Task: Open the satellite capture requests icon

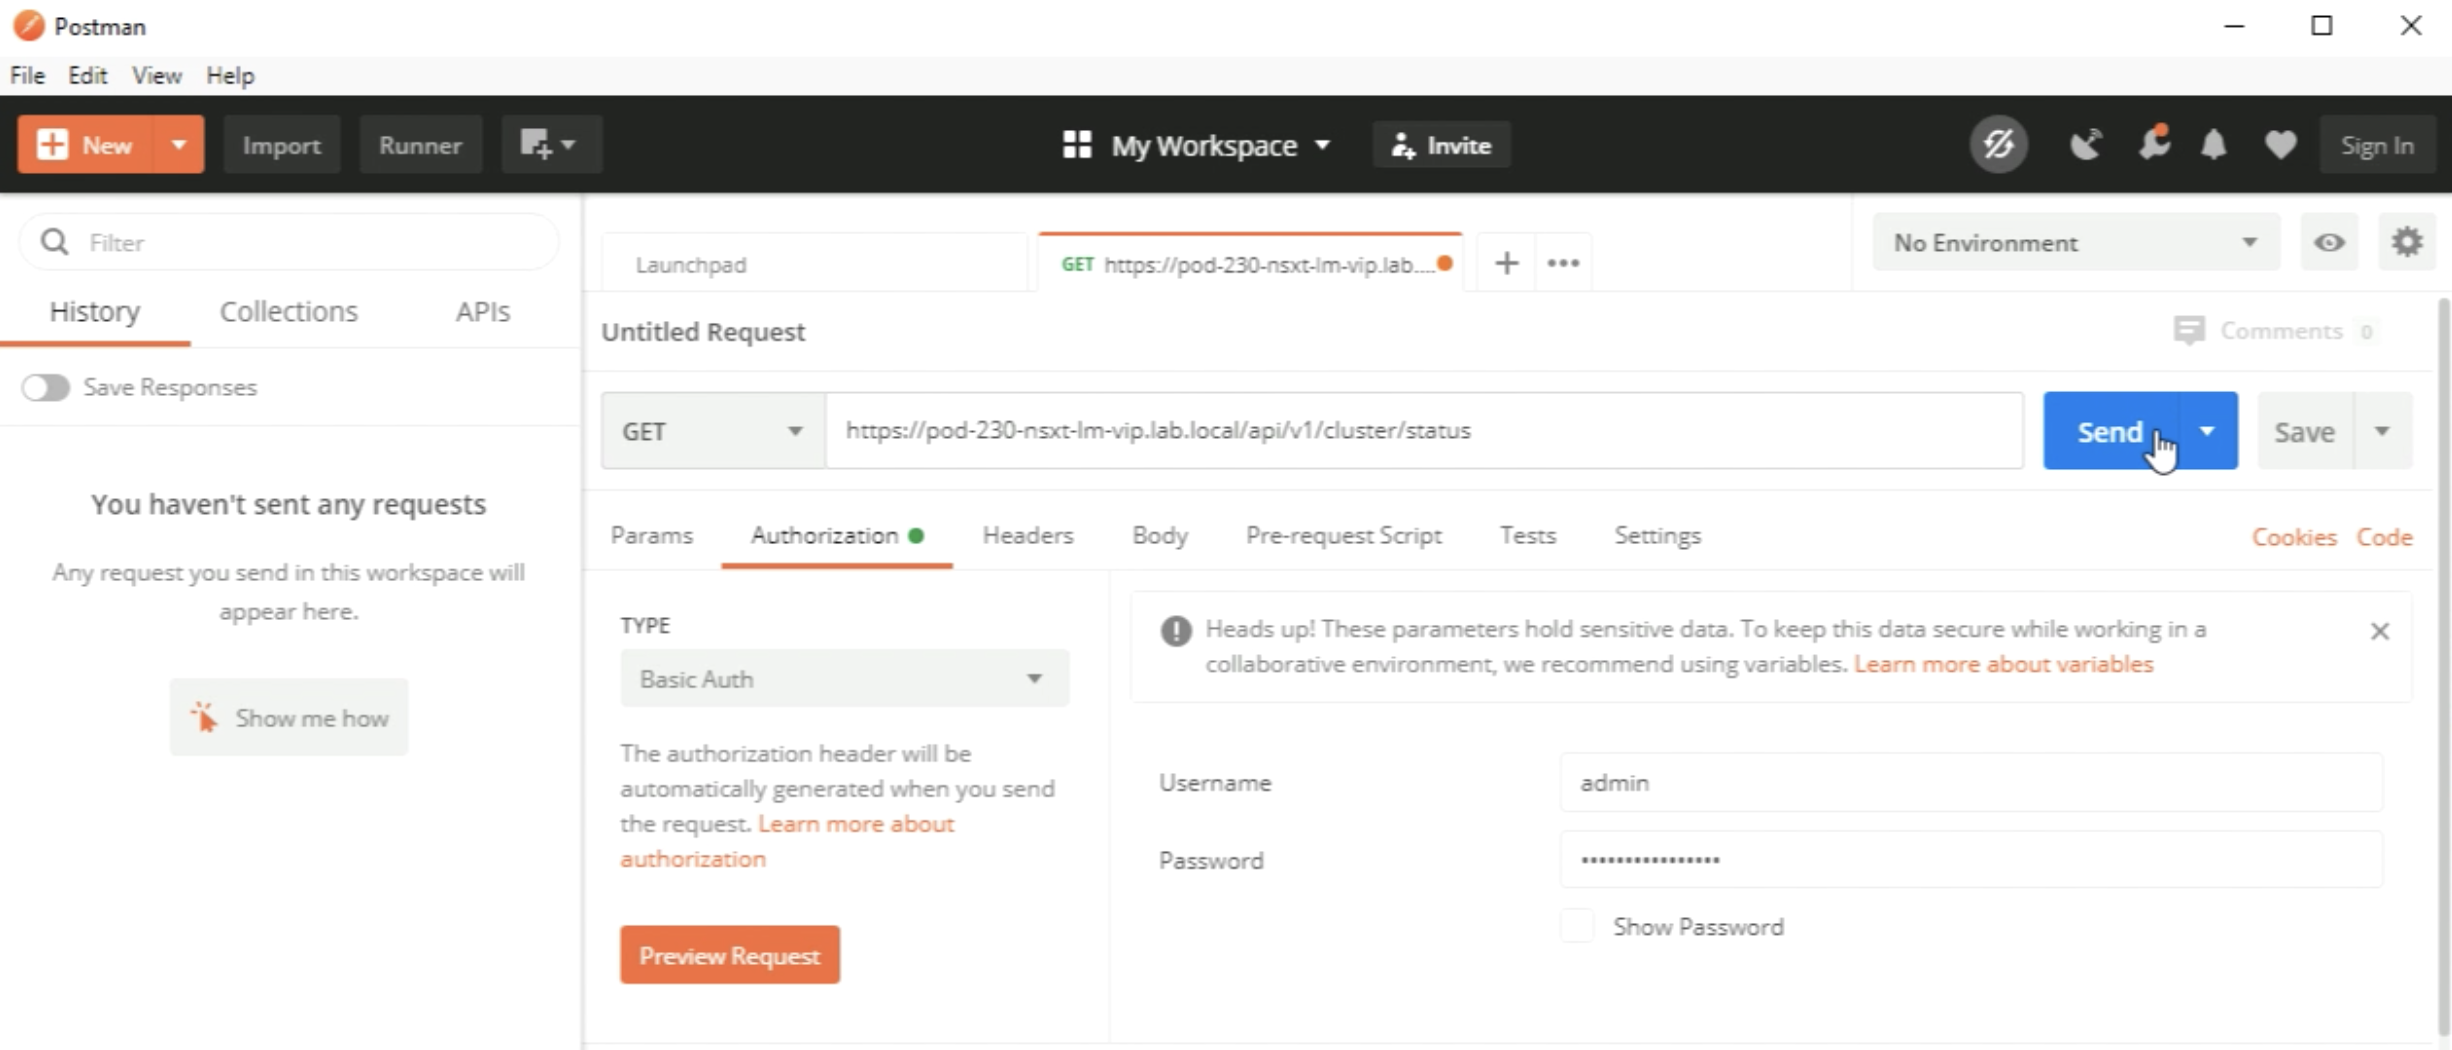Action: 2085,145
